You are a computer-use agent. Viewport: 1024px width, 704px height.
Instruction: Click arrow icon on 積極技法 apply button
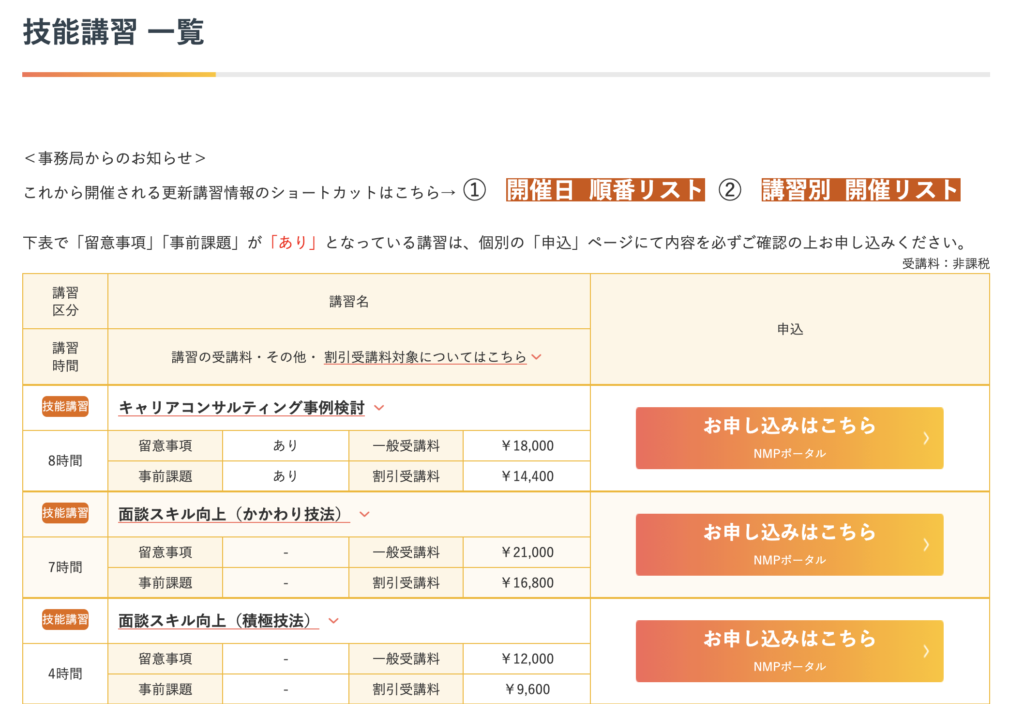click(x=926, y=651)
